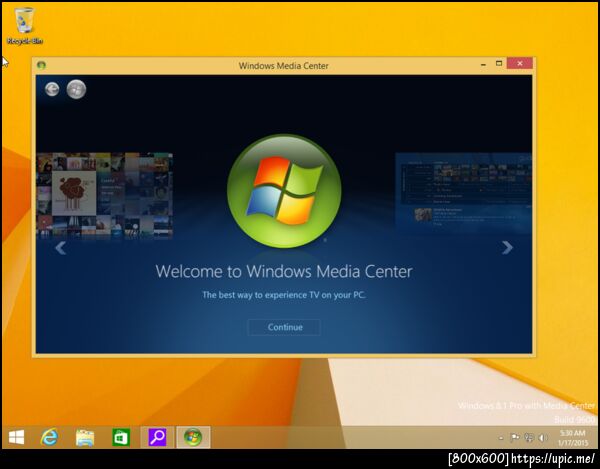Launch Internet Explorer from taskbar
Image resolution: width=600 pixels, height=469 pixels.
(49, 437)
